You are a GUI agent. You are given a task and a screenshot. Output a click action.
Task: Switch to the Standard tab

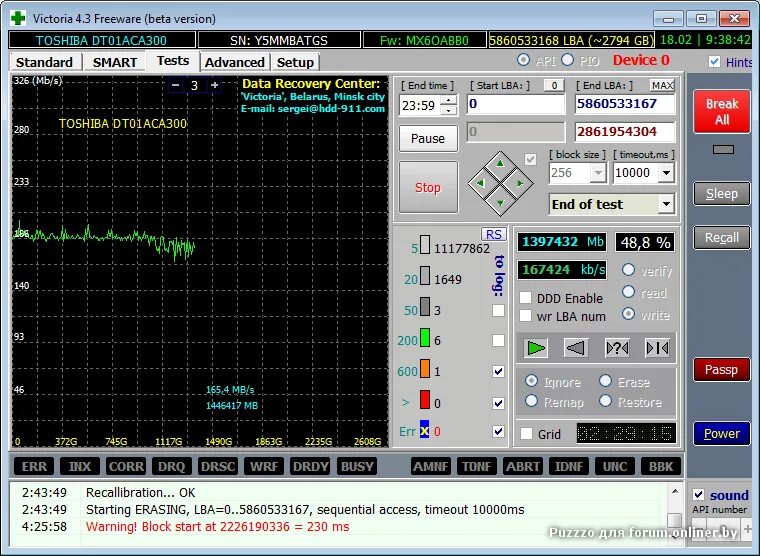[44, 62]
